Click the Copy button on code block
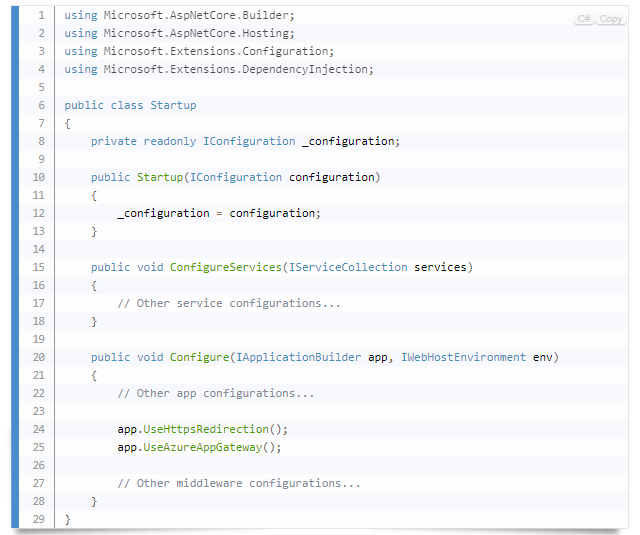Screen dimensions: 640x535 point(611,20)
